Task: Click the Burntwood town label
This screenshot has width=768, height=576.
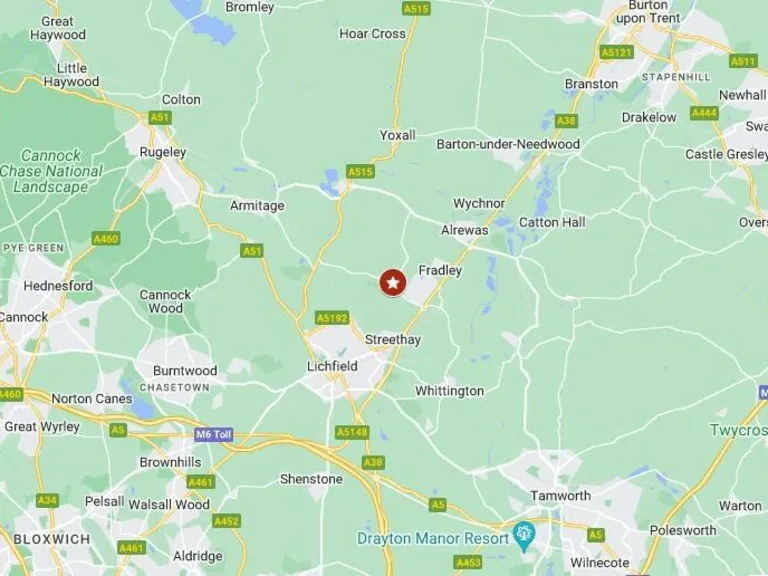Action: click(x=185, y=370)
